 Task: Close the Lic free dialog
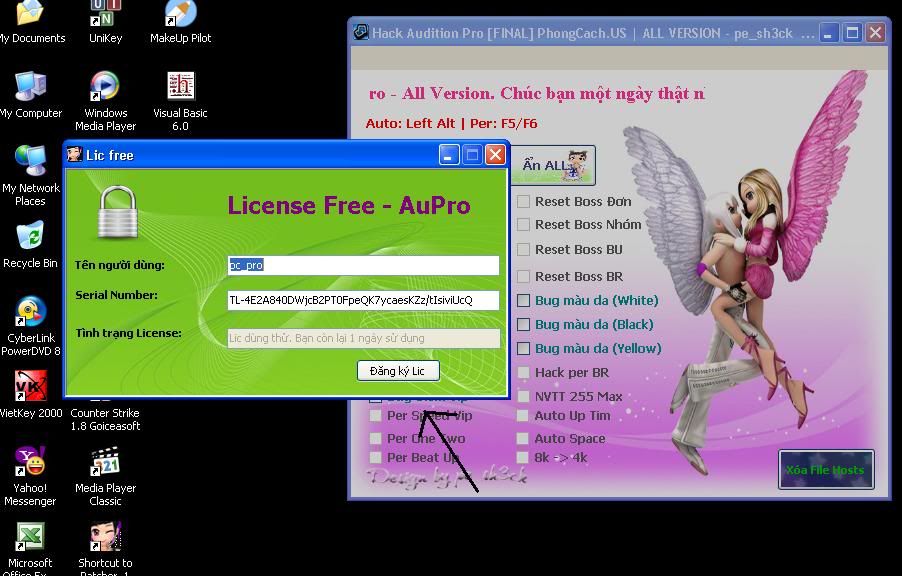(x=495, y=155)
